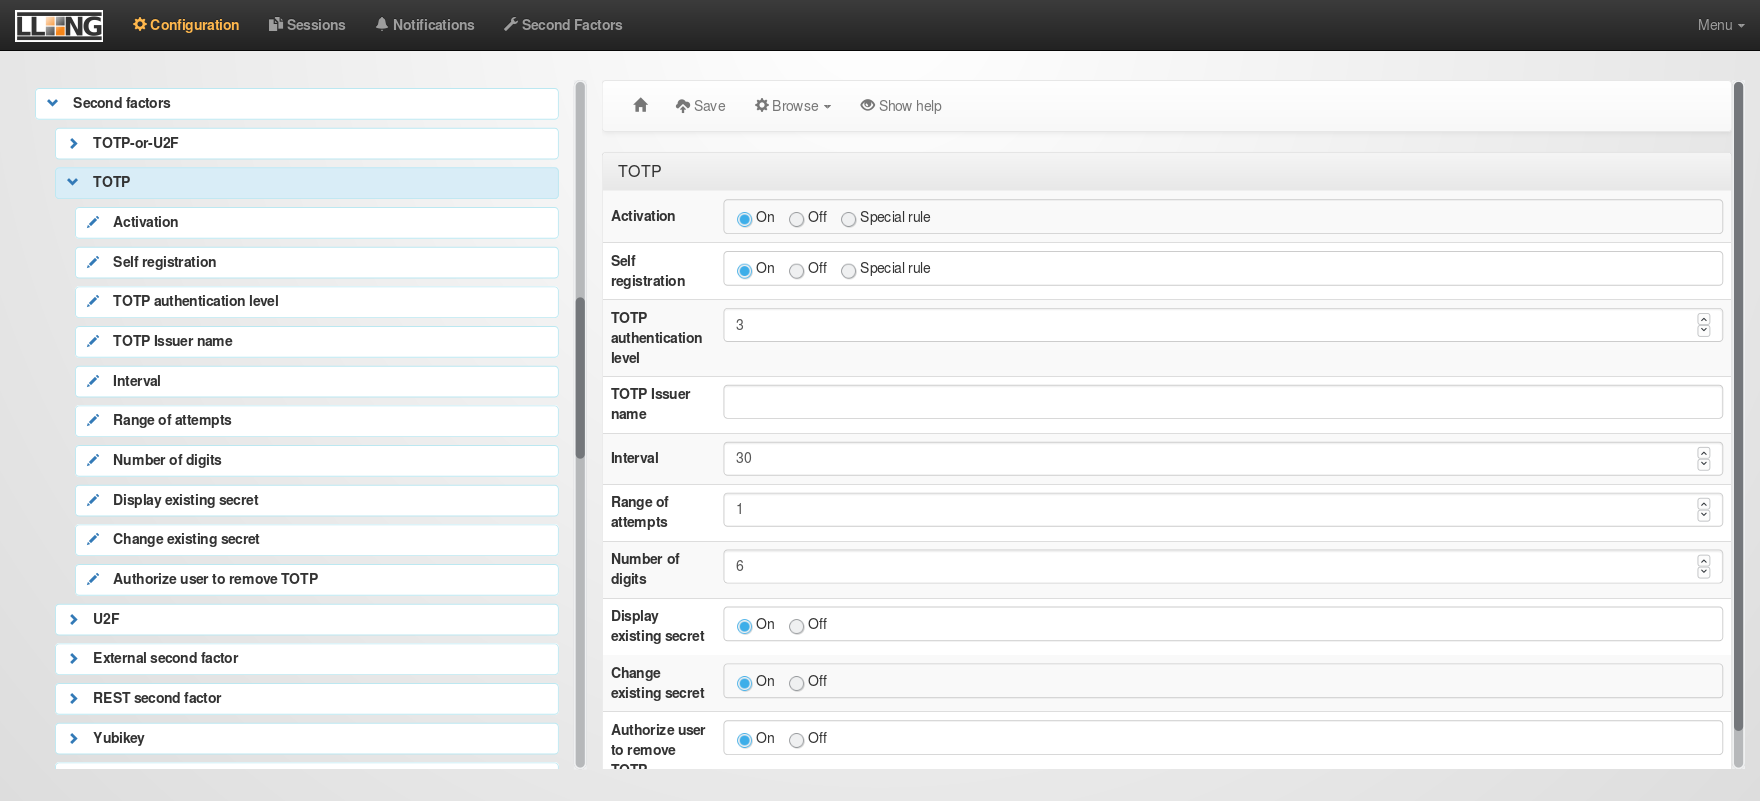1760x801 pixels.
Task: Go to the home icon in toolbar
Action: click(x=641, y=105)
